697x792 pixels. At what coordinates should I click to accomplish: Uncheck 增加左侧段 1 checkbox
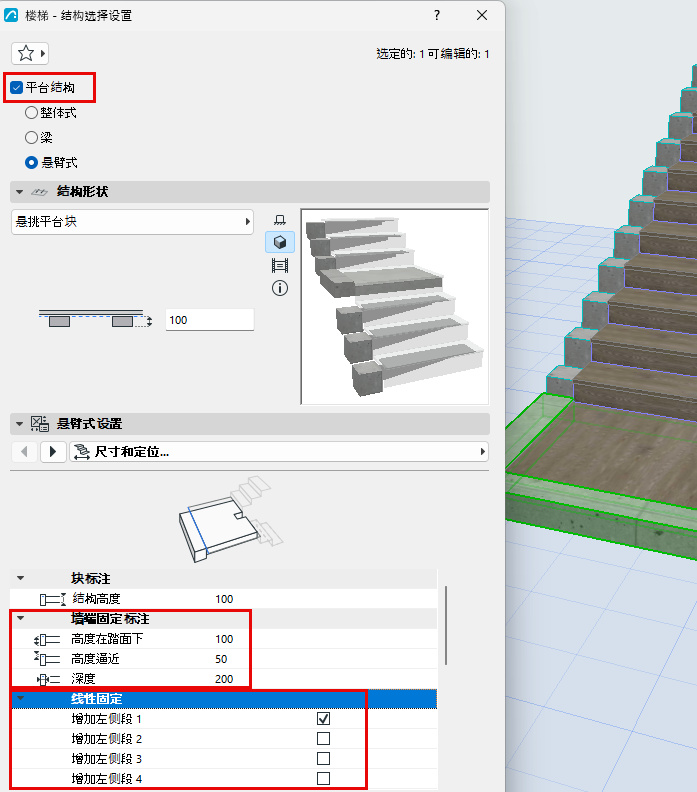click(x=323, y=718)
